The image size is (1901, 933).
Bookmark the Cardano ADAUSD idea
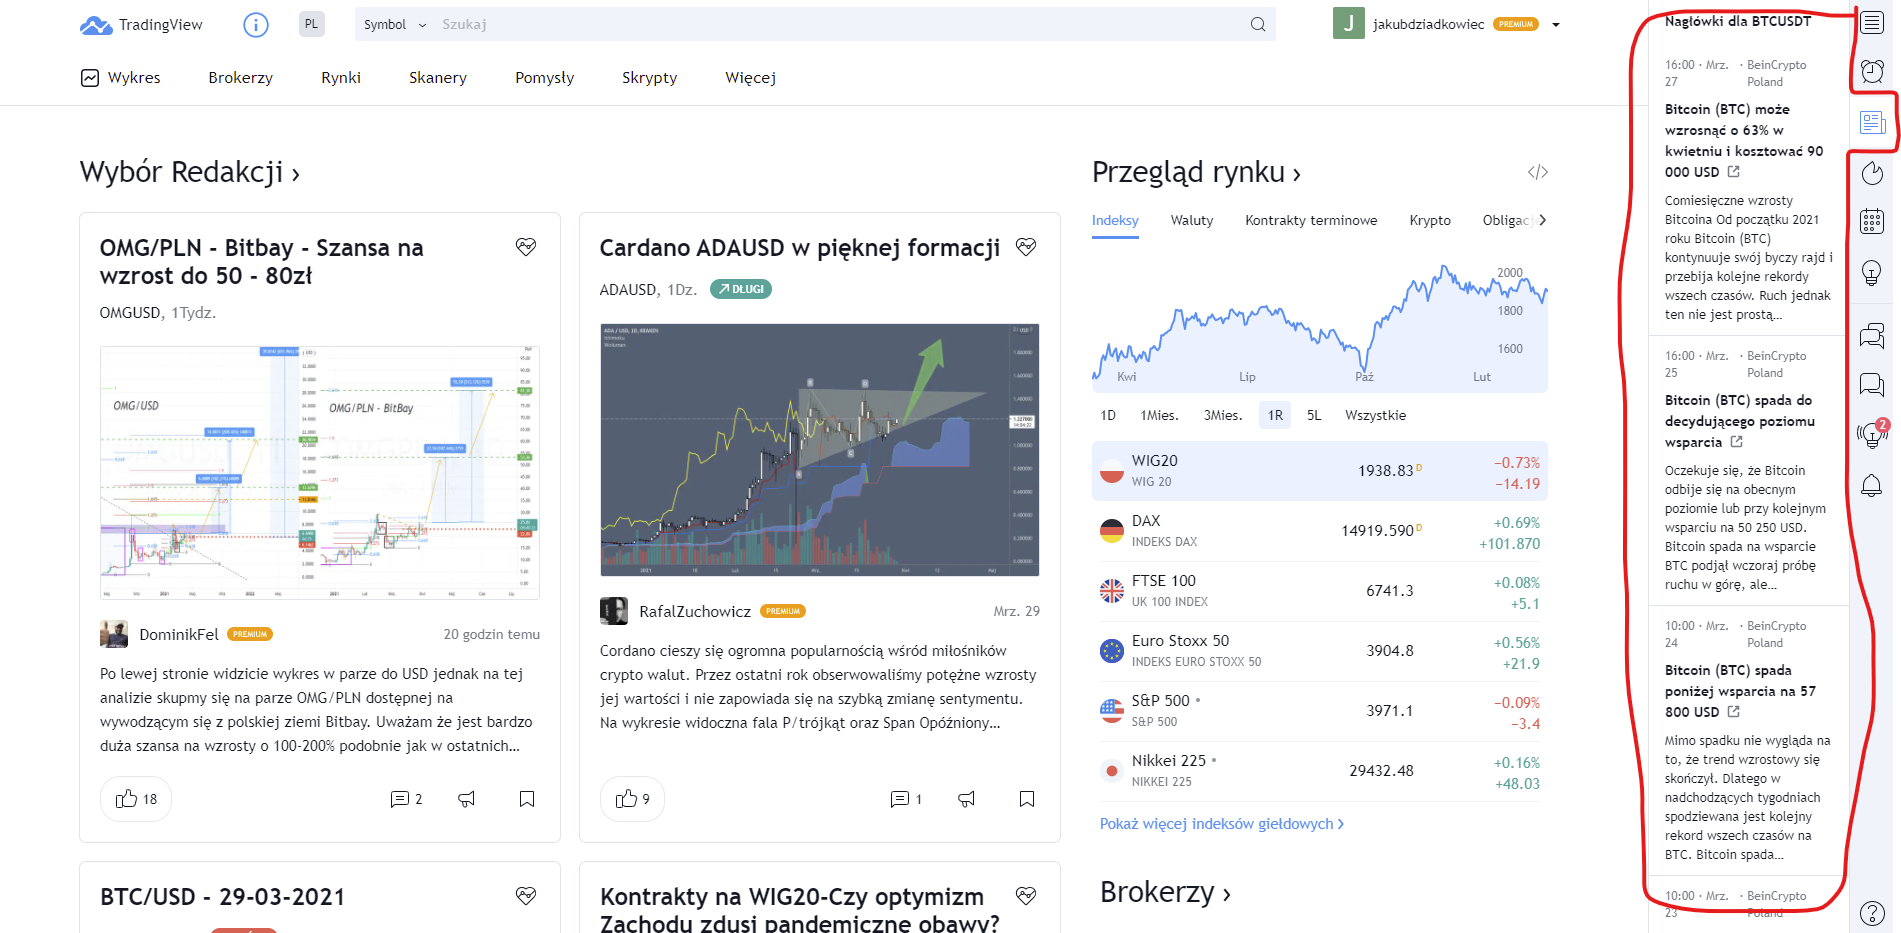point(1027,799)
